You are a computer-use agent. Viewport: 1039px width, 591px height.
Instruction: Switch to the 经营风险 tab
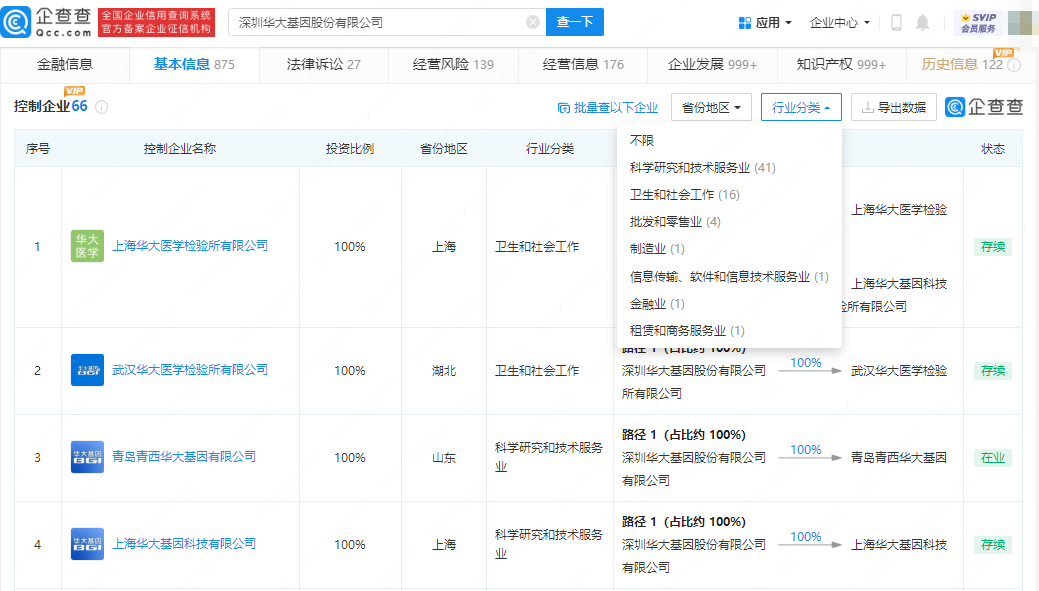pos(453,64)
